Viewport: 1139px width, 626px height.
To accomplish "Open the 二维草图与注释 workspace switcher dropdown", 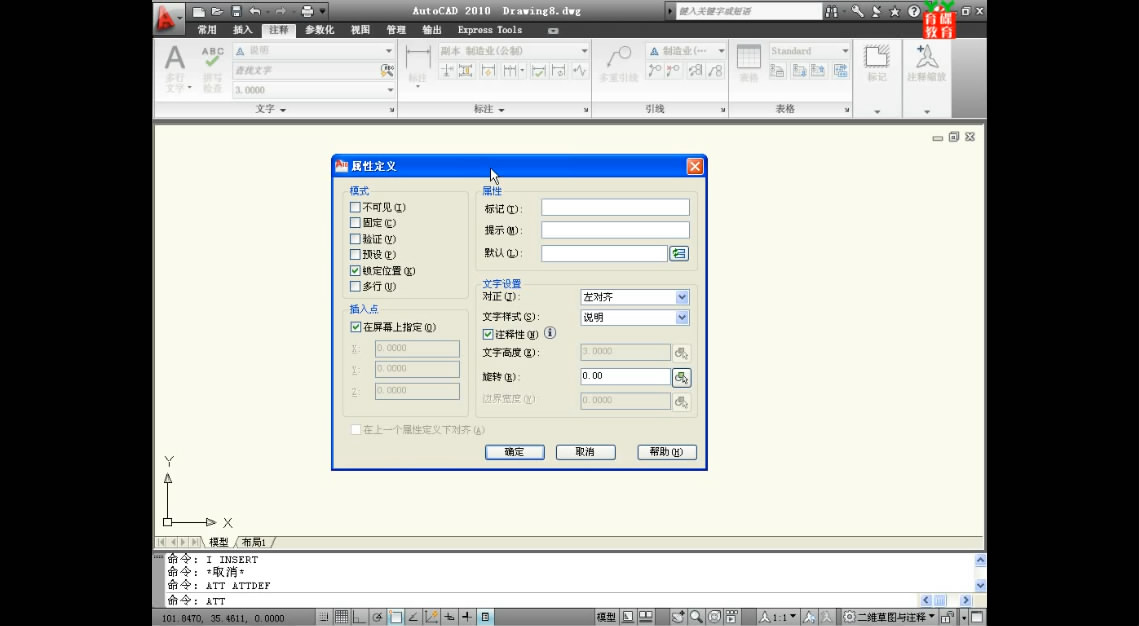I will click(889, 617).
